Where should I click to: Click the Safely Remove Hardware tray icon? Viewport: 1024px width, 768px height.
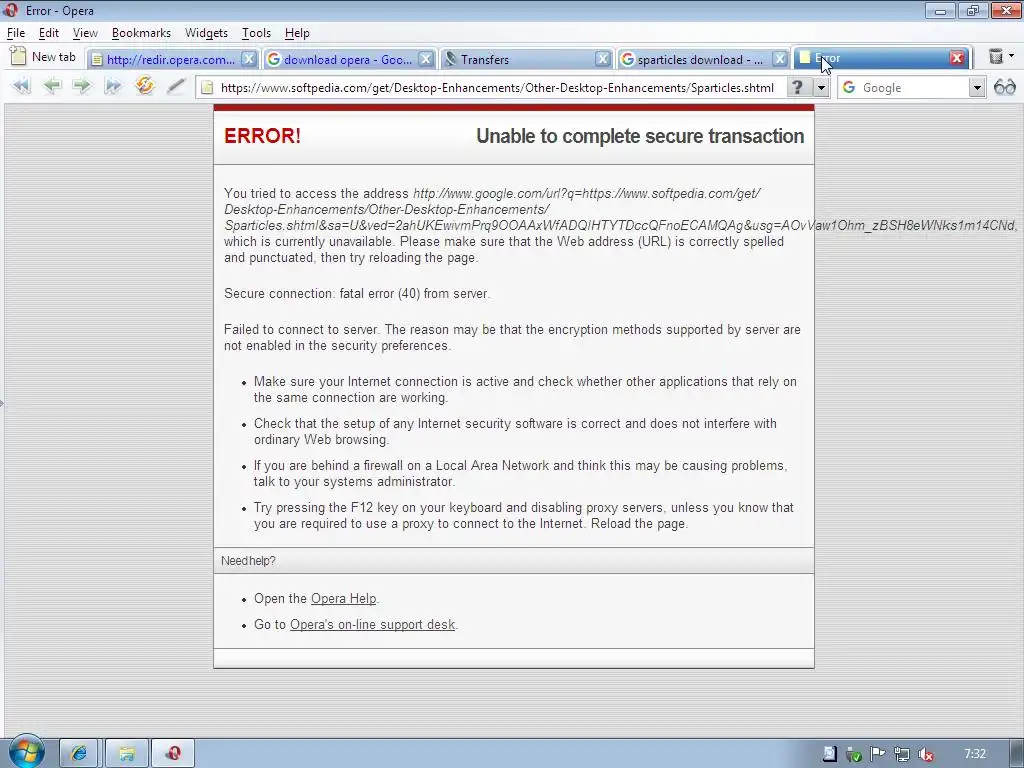[x=854, y=755]
